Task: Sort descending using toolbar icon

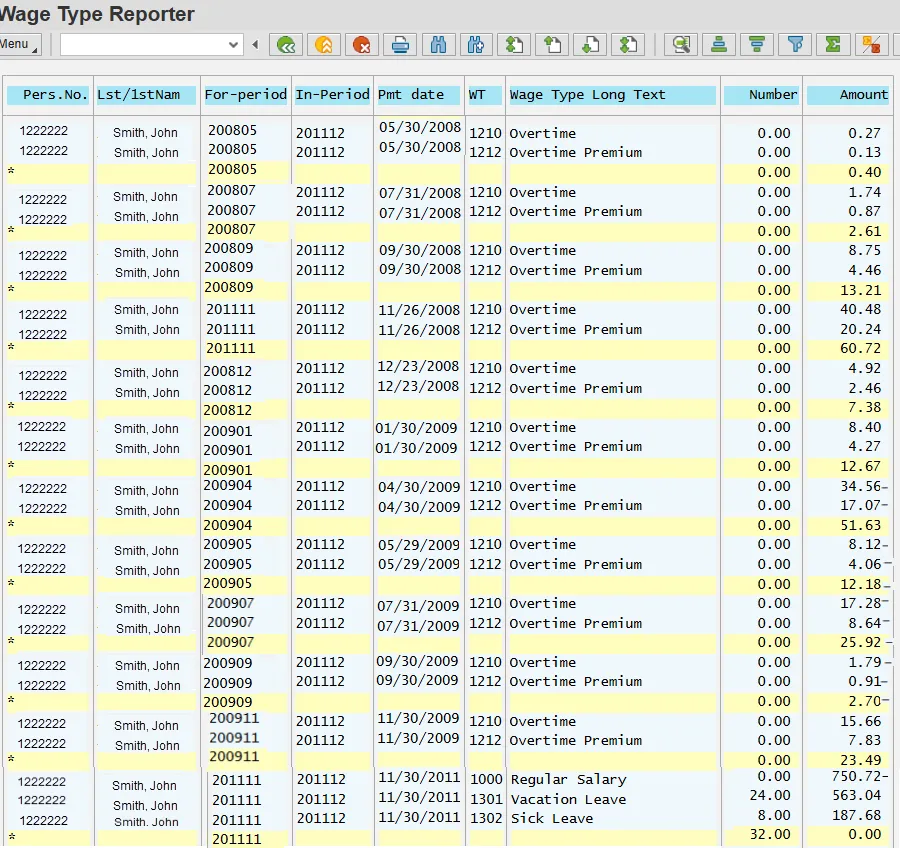Action: point(757,45)
